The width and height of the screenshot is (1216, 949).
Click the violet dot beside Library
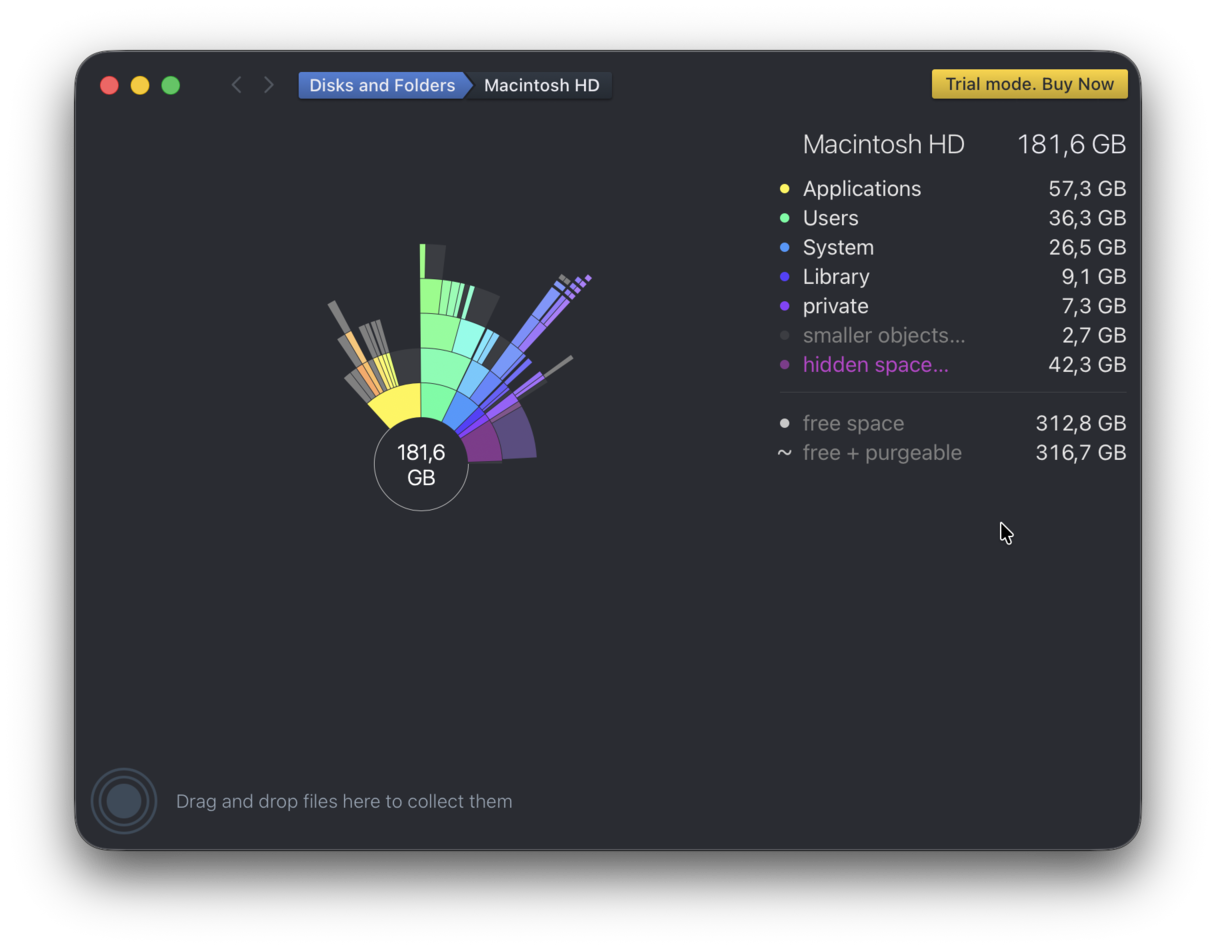(x=784, y=276)
